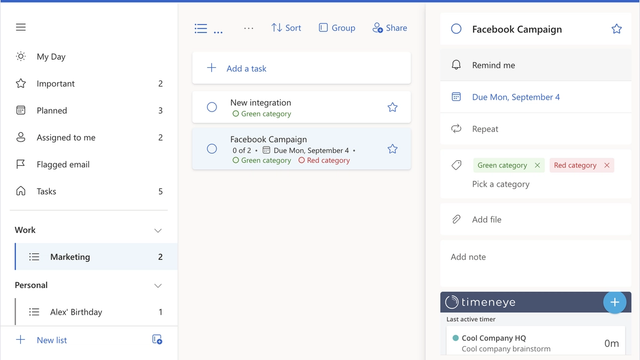Remove the Red category tag

pos(607,165)
